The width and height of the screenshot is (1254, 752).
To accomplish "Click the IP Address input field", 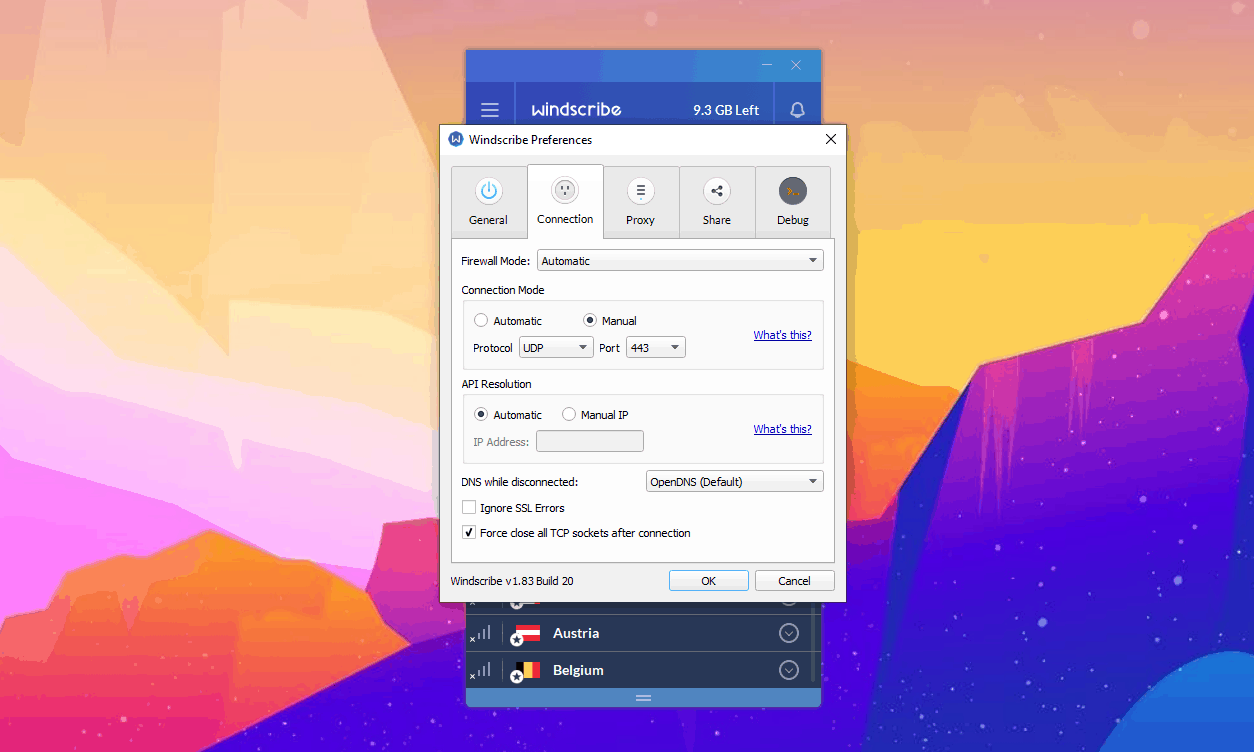I will coord(590,441).
